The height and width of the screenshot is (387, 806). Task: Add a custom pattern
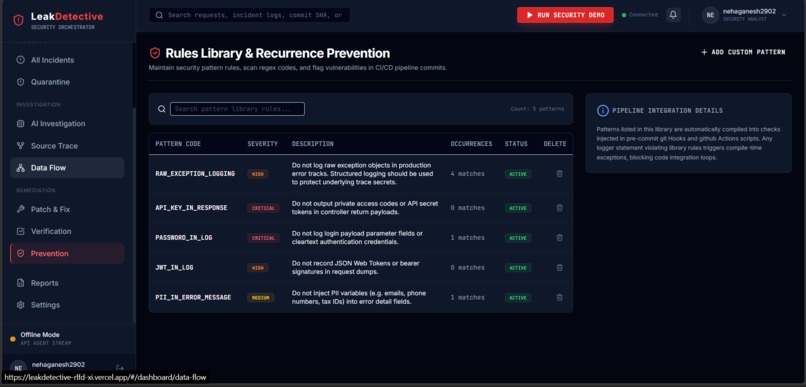(x=743, y=52)
